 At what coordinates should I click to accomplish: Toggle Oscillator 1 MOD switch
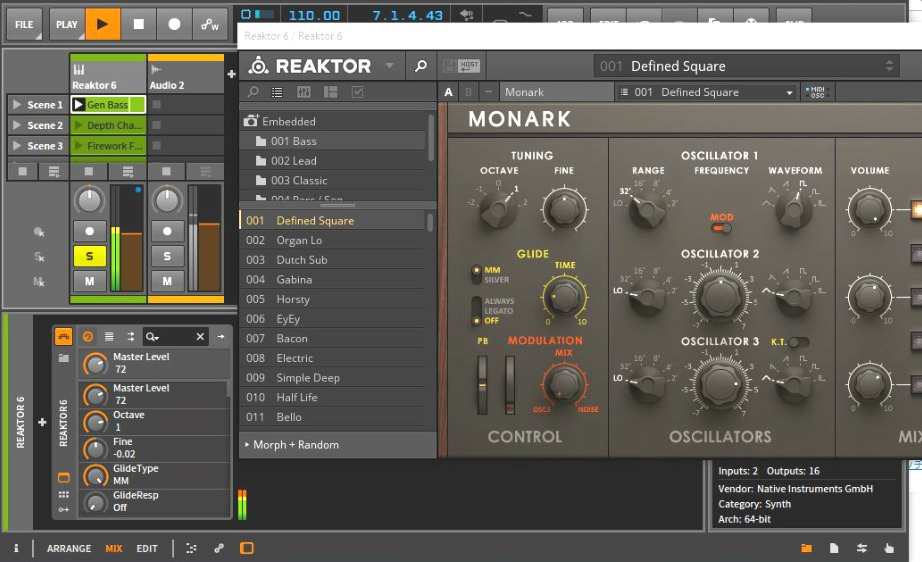point(721,228)
